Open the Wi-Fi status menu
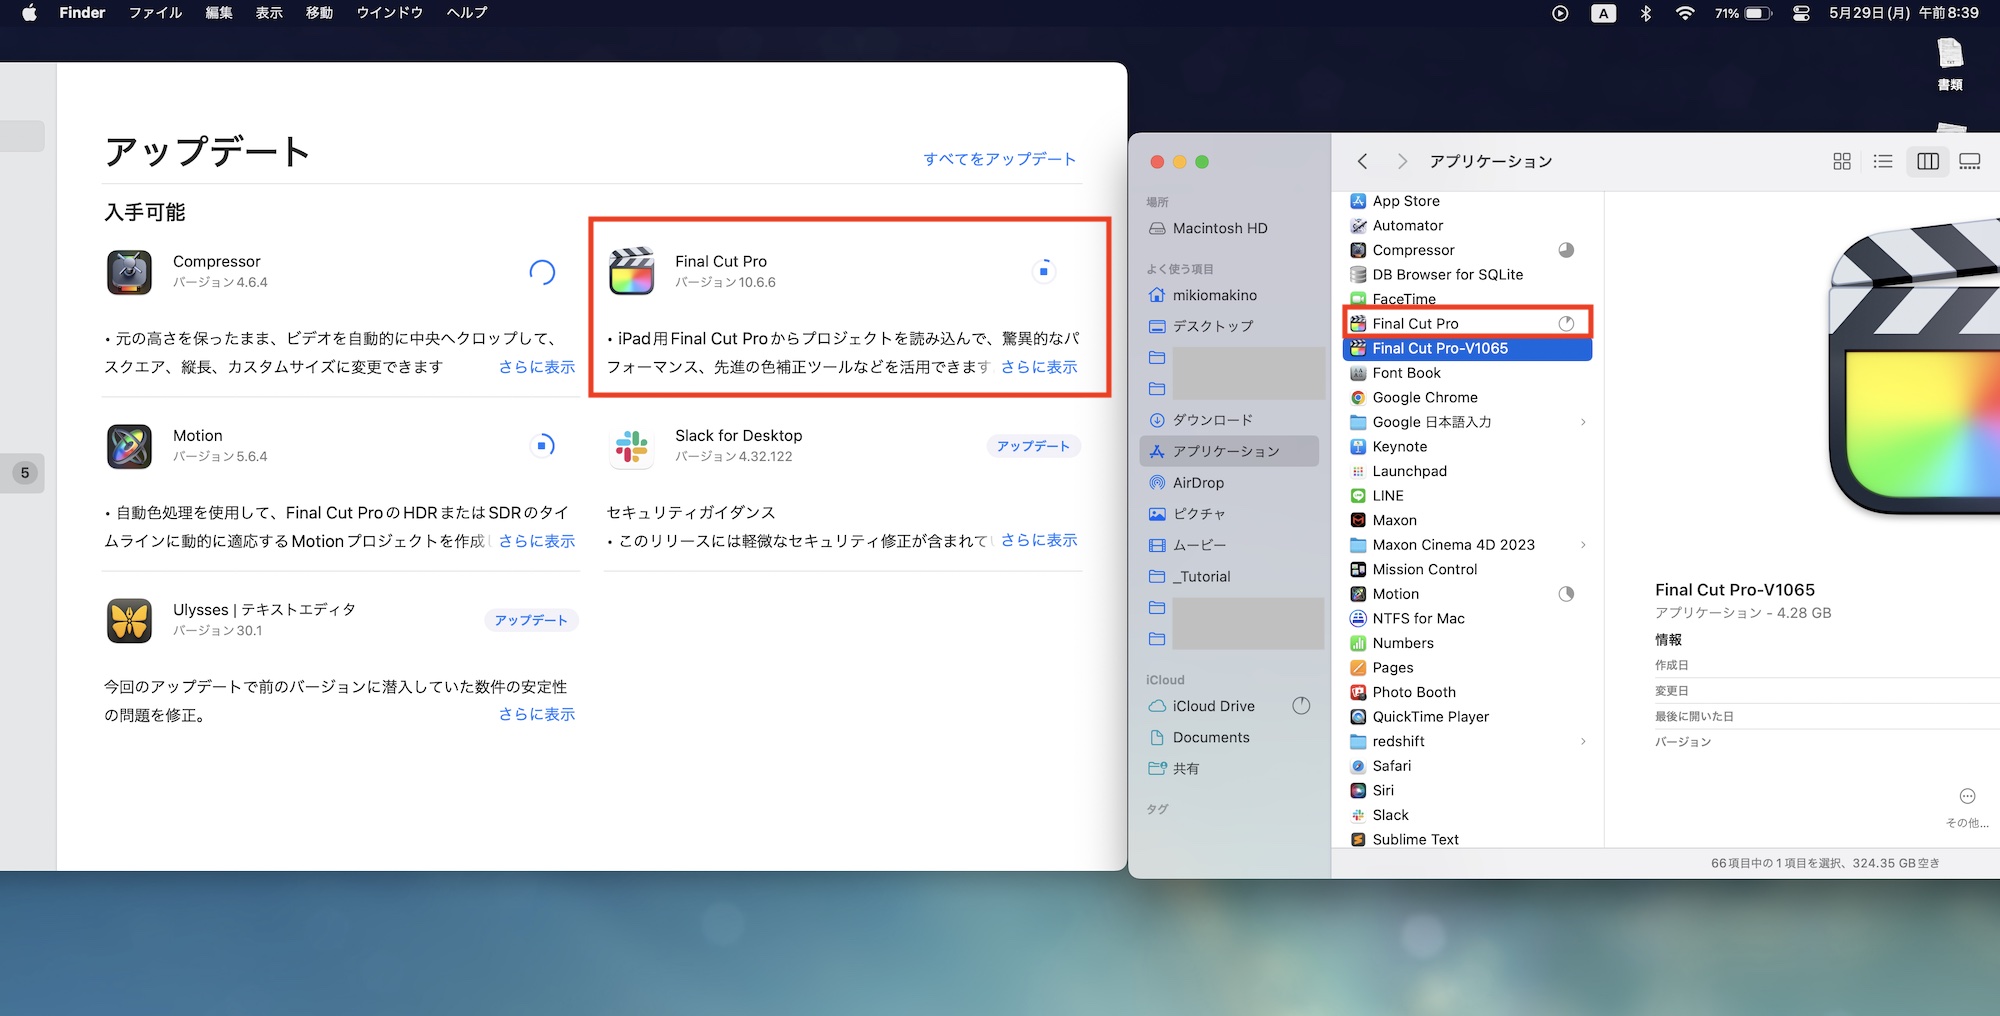This screenshot has width=2000, height=1016. click(1685, 13)
